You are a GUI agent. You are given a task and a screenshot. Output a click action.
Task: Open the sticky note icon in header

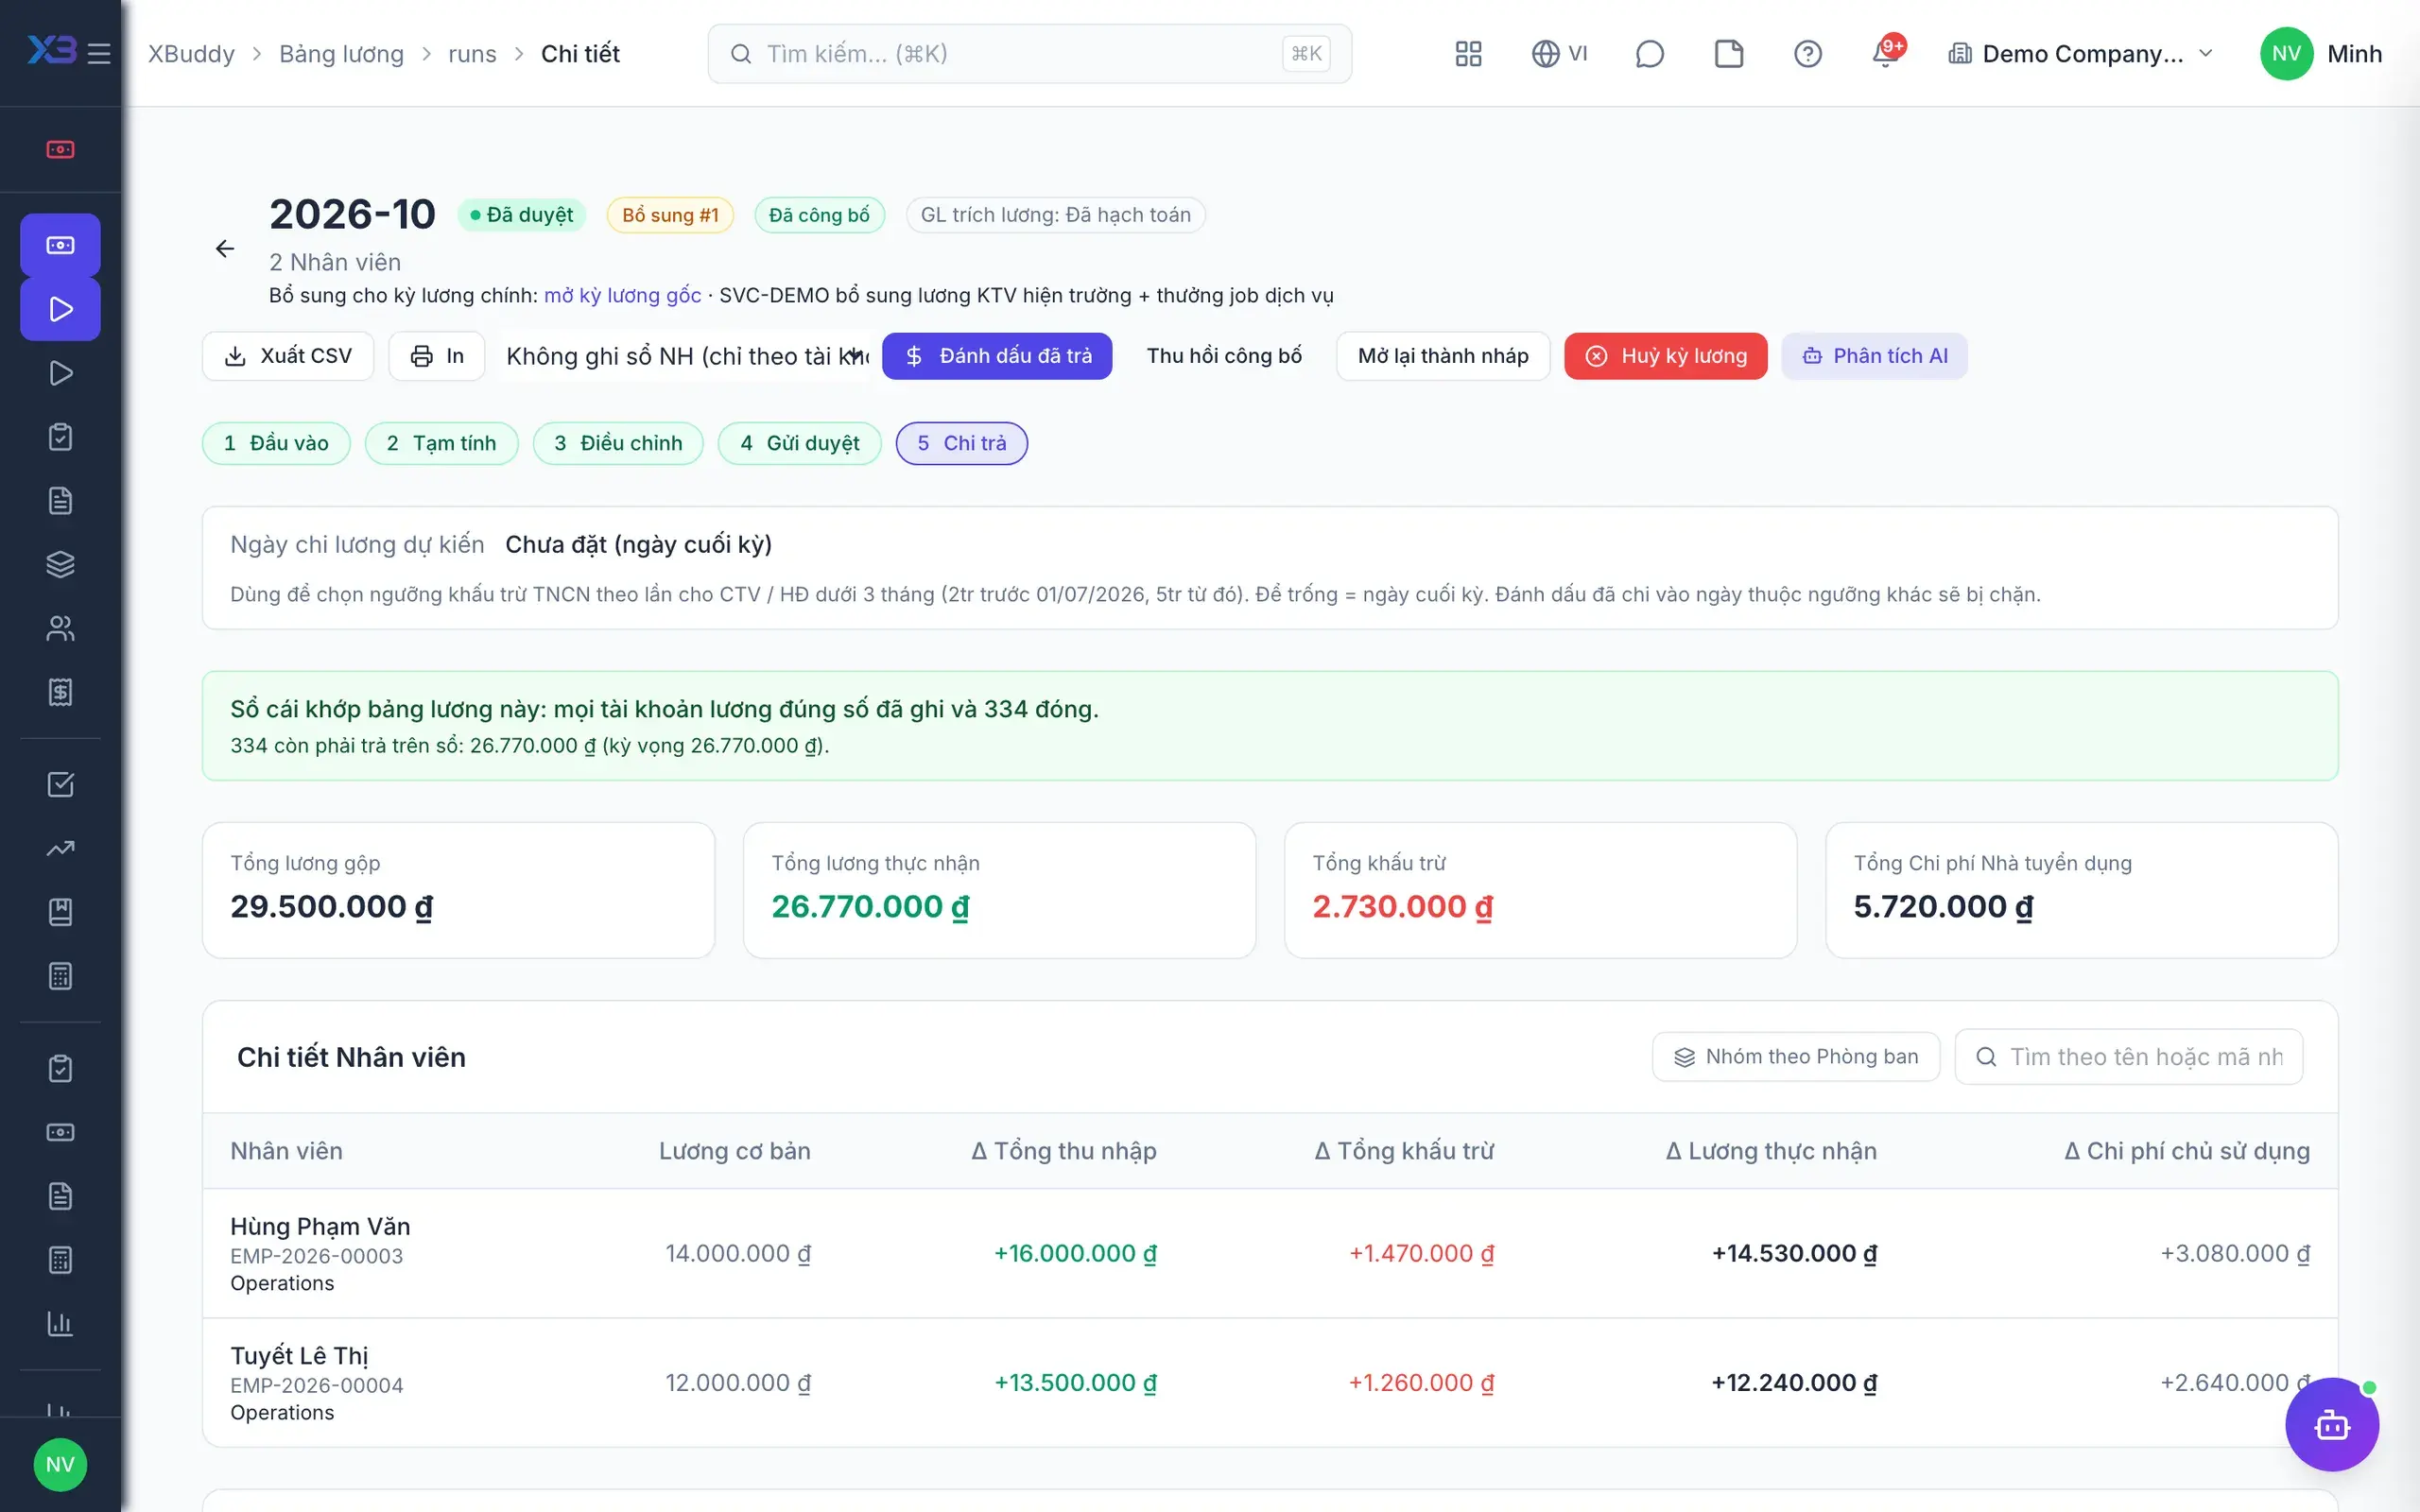[x=1728, y=53]
